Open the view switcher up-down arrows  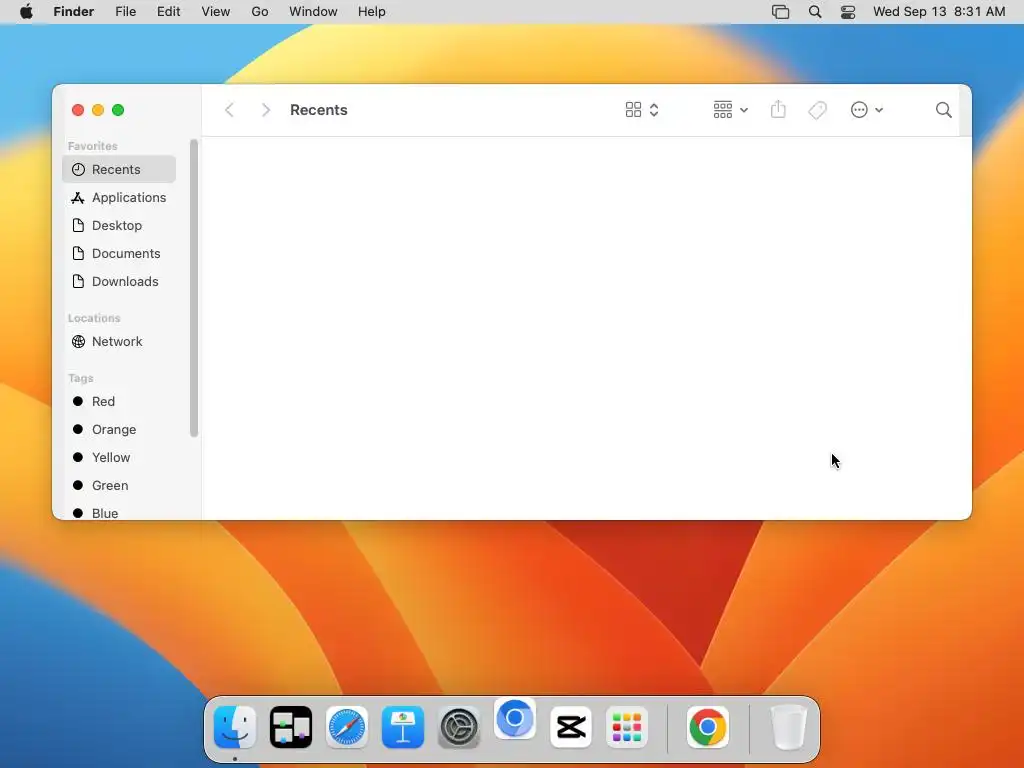(x=654, y=110)
